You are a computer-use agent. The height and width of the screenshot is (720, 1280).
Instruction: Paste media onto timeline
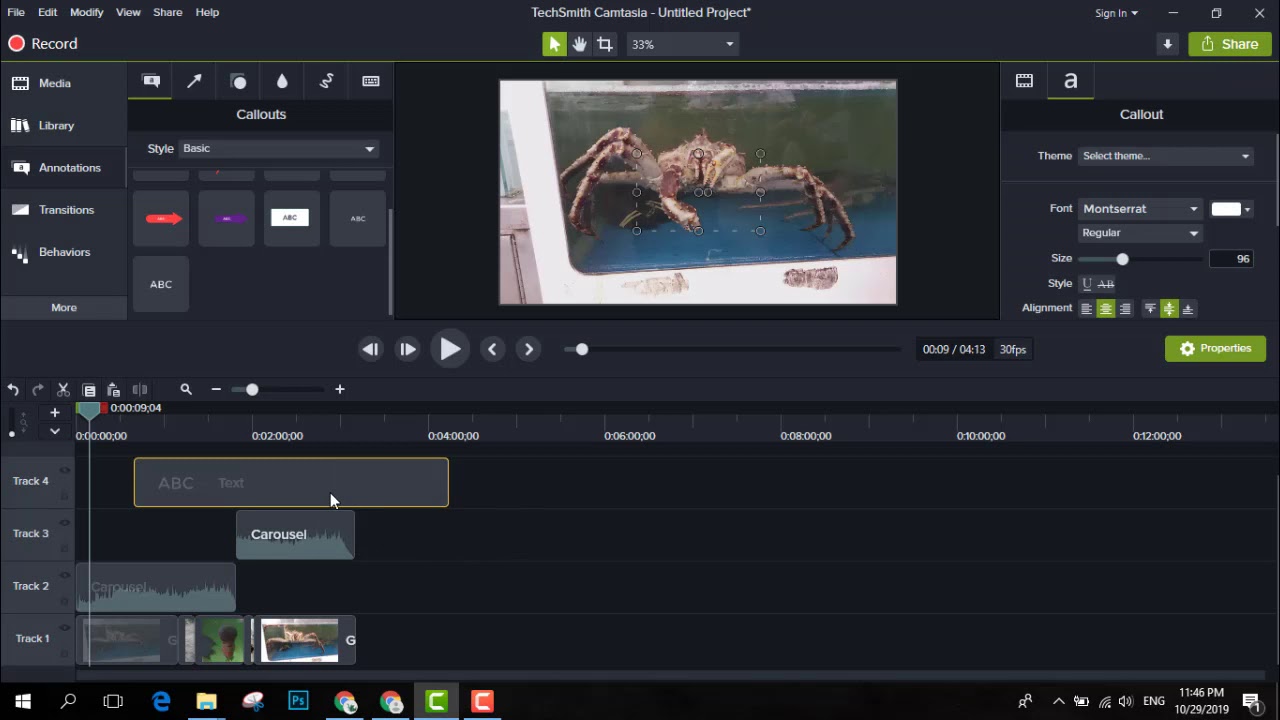click(x=114, y=389)
